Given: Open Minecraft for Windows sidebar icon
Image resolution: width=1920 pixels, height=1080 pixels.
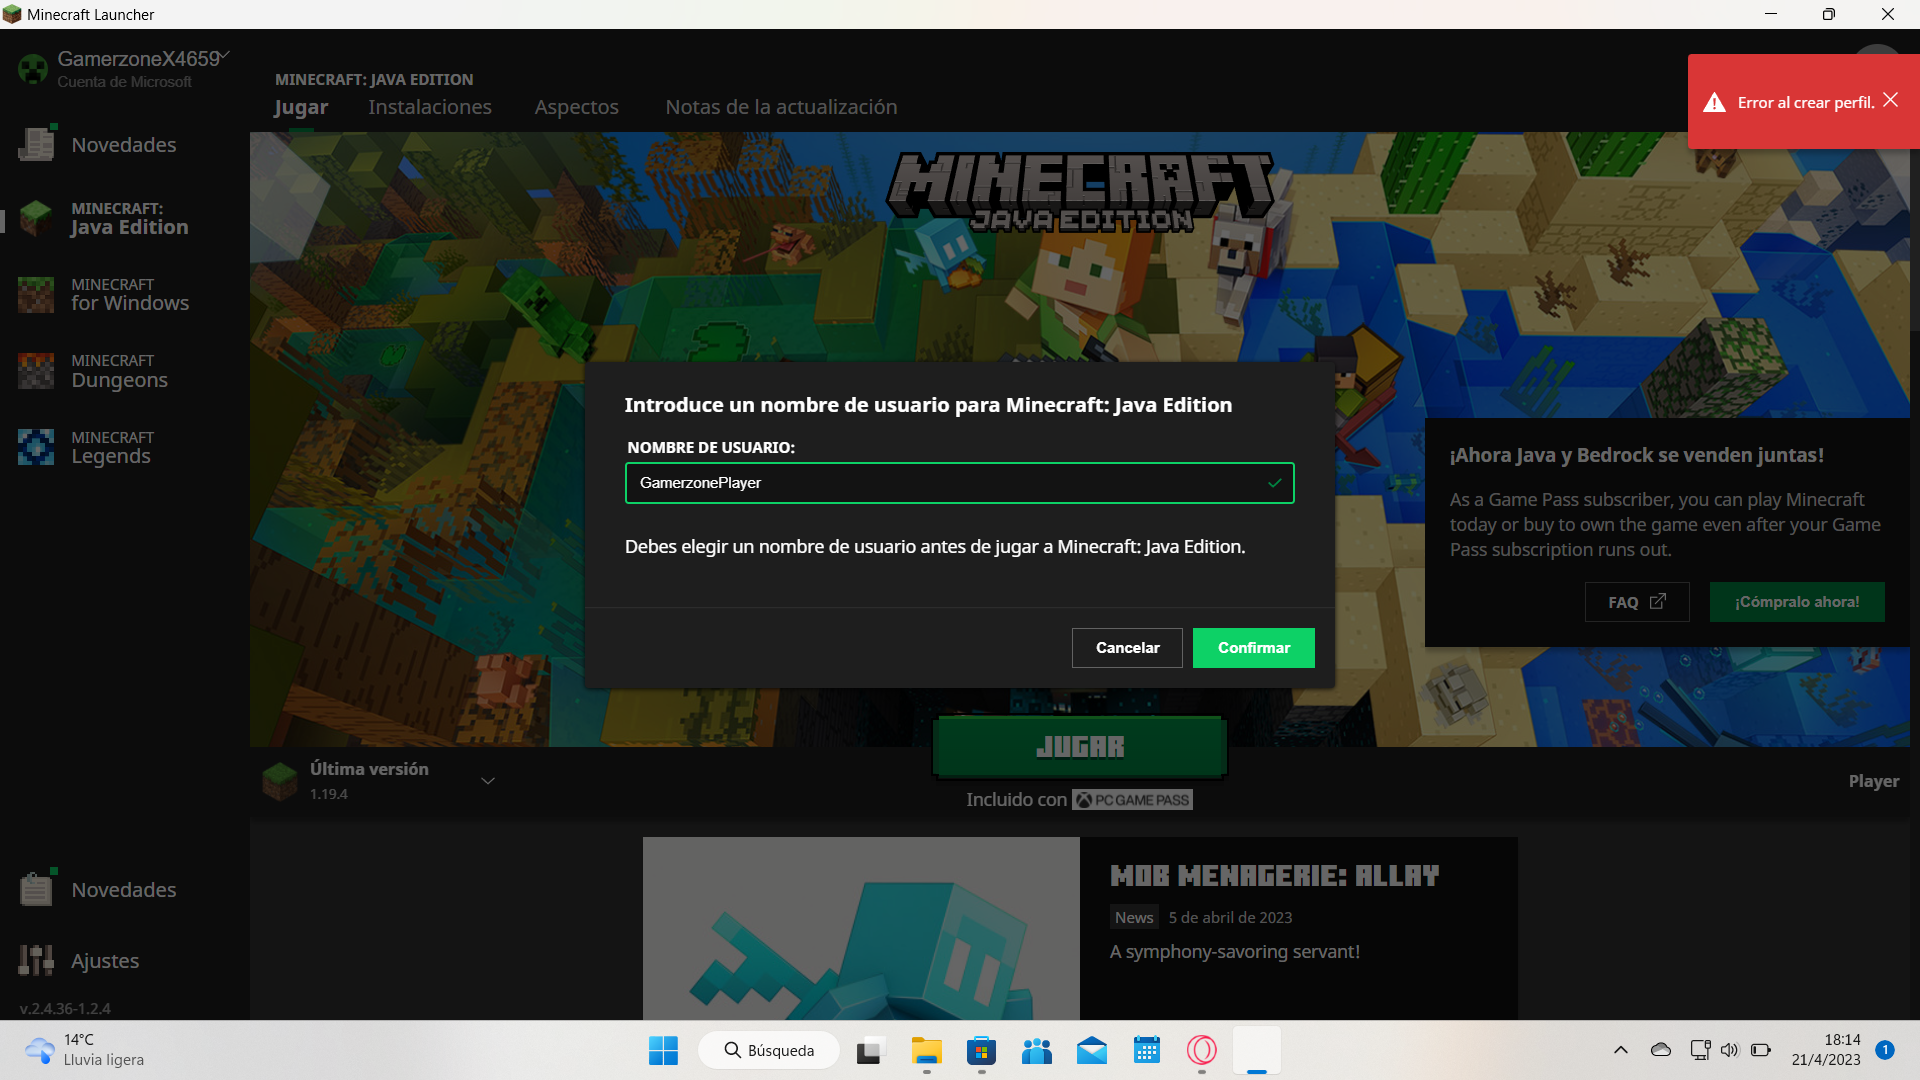Looking at the screenshot, I should [36, 295].
